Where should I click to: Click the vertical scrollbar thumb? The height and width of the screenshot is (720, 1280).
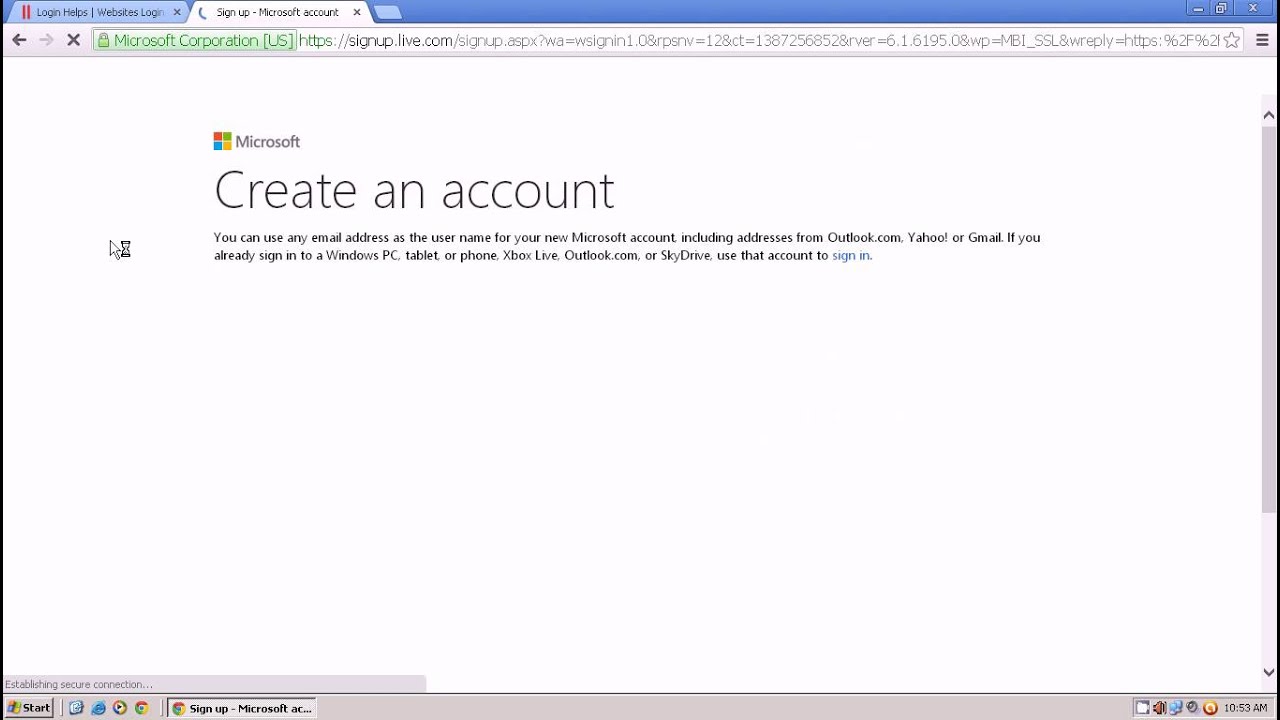point(1269,320)
